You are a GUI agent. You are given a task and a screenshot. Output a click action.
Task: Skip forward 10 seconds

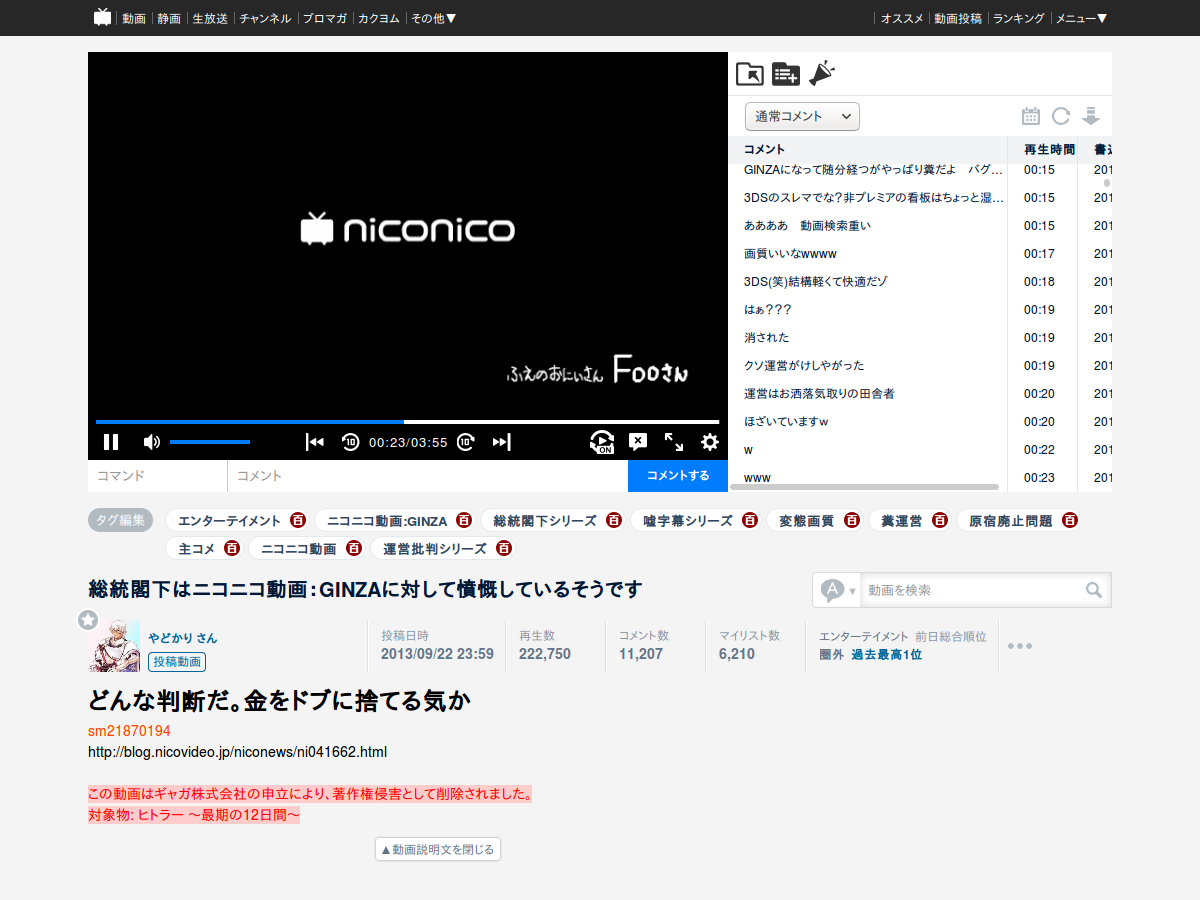coord(466,442)
